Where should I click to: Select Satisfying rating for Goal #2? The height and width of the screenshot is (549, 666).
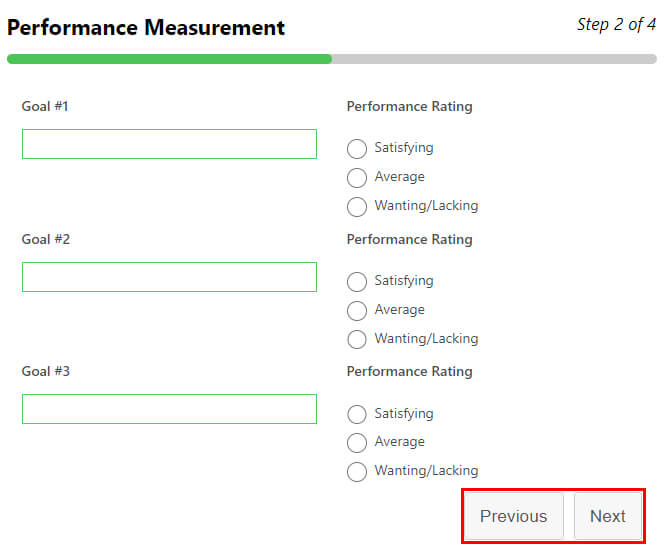[357, 282]
